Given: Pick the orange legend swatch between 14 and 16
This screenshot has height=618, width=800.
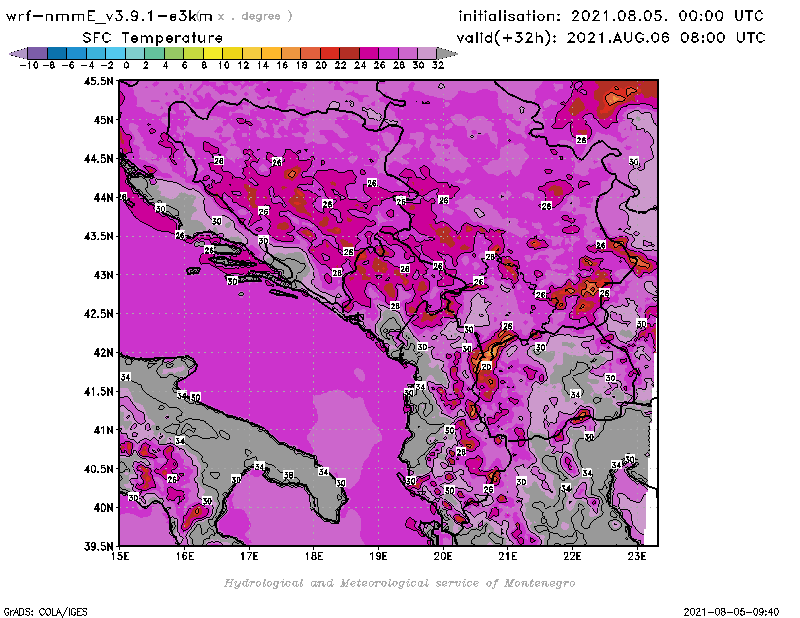Looking at the screenshot, I should click(271, 53).
